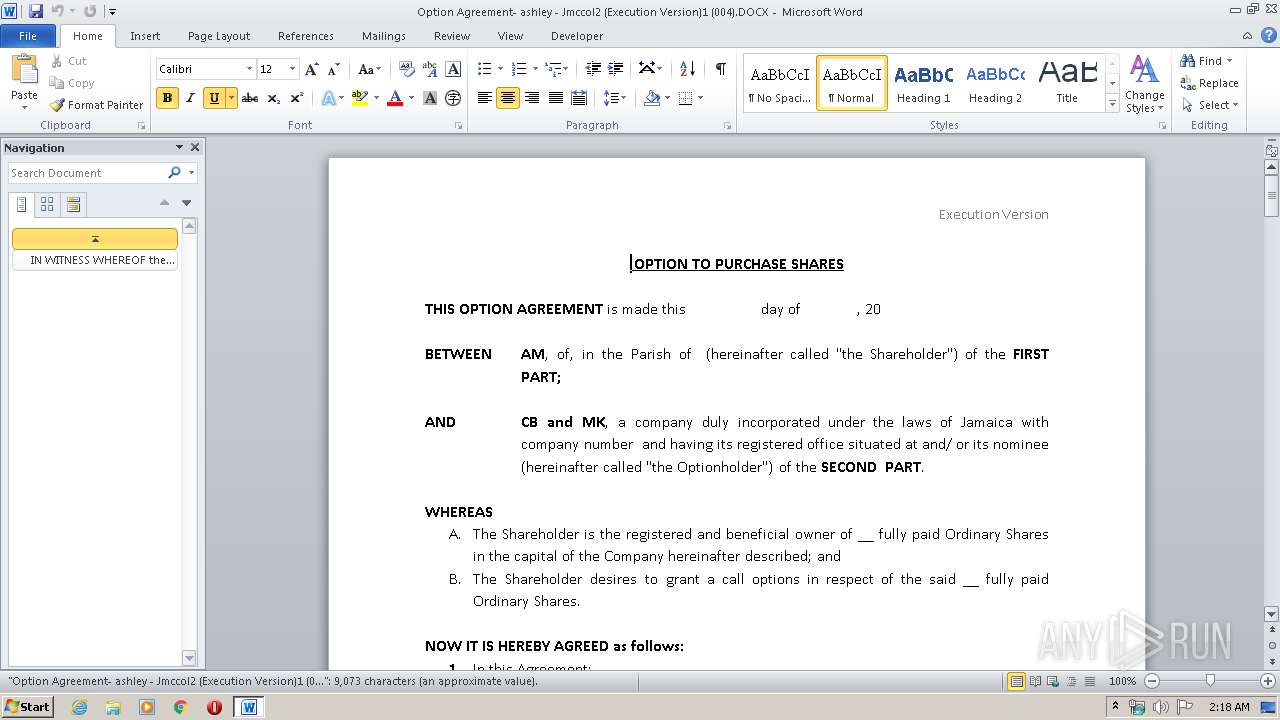Switch to the Page Layout tab
Image resolution: width=1280 pixels, height=720 pixels.
(219, 36)
